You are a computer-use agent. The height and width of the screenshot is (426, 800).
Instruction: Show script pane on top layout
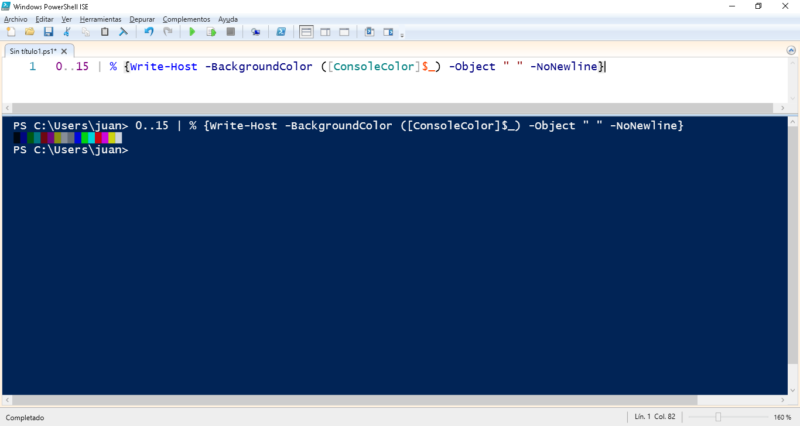pos(306,32)
